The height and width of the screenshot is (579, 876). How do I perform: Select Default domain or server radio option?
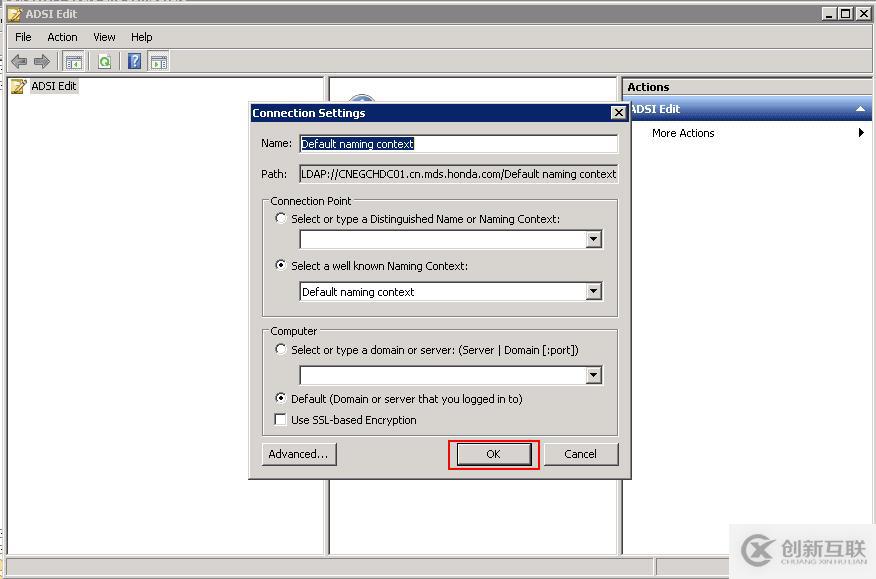[x=281, y=398]
